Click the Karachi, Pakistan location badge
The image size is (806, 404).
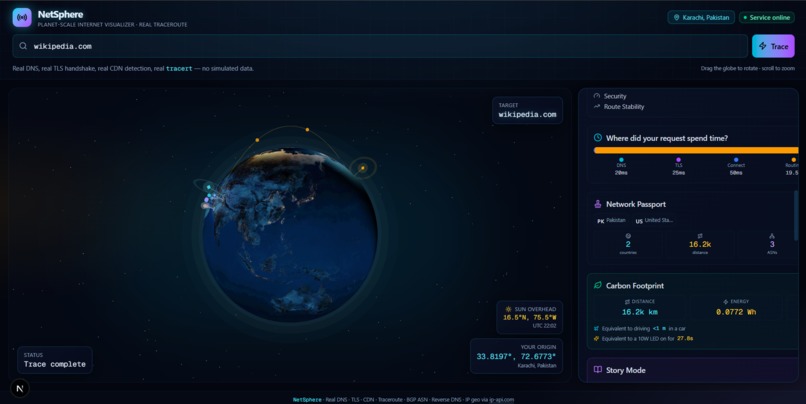[x=701, y=17]
